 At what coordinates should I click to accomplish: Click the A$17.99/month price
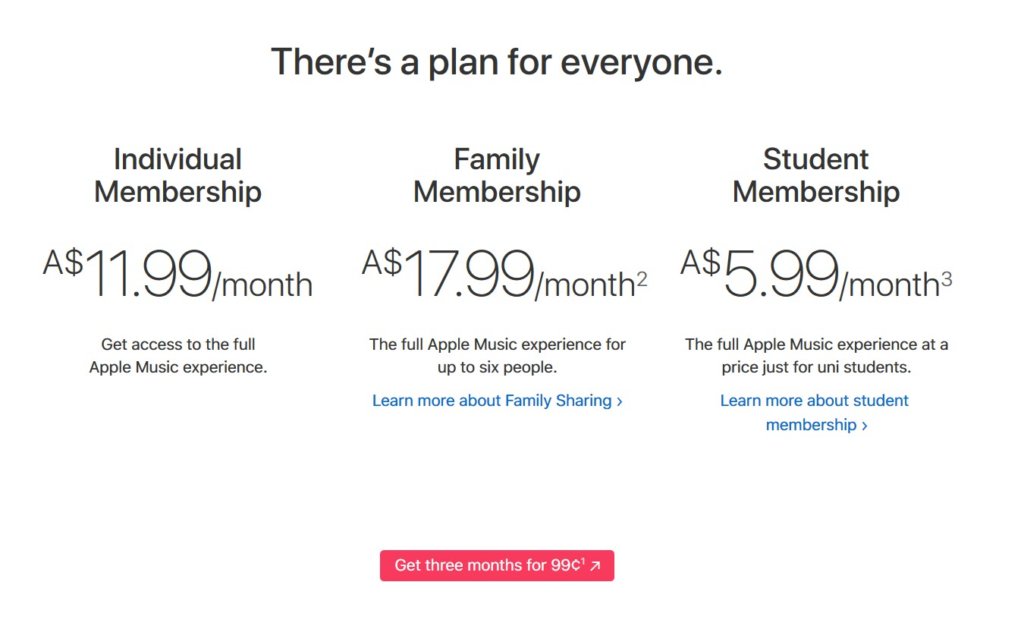pos(497,275)
